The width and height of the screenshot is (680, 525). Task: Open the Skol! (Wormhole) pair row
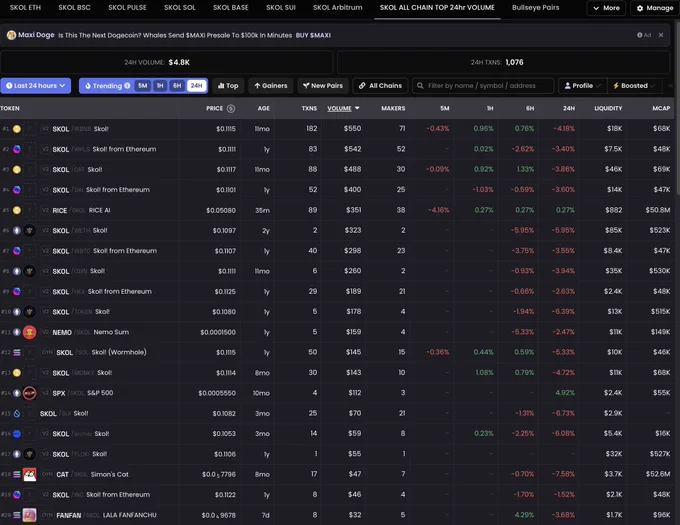[x=337, y=352]
